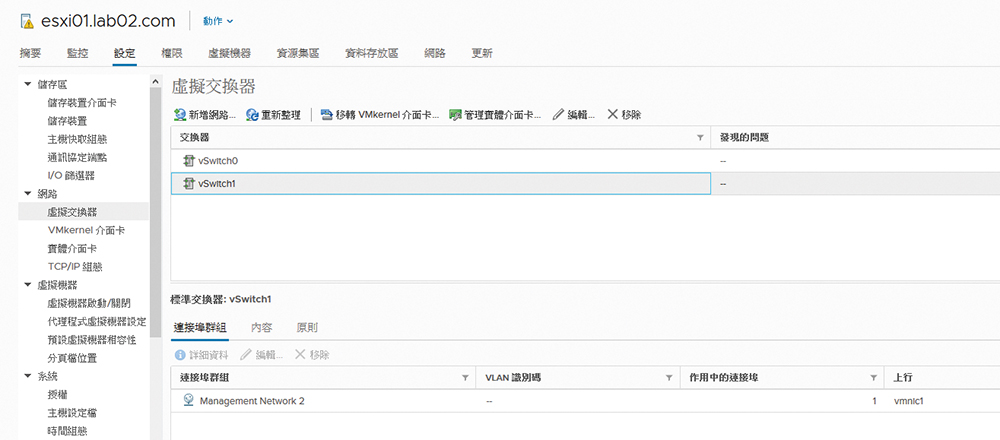Select I/O 篩選器 in the sidebar

tap(72, 175)
